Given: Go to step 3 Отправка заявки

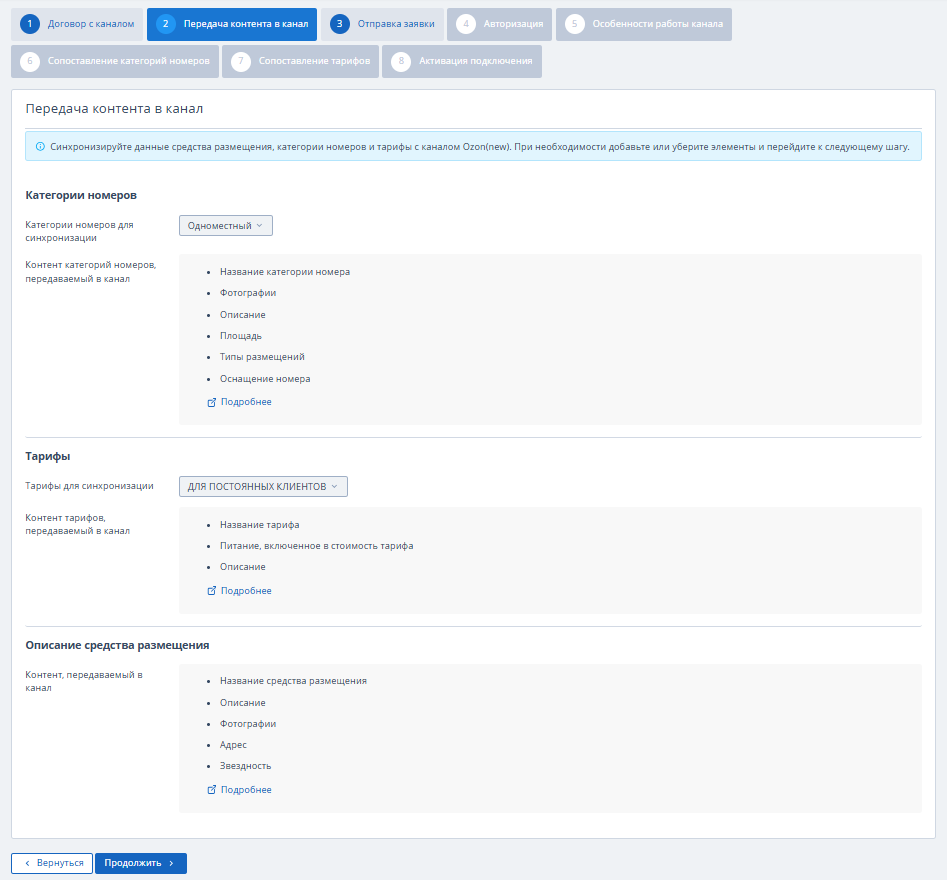Looking at the screenshot, I should [382, 24].
